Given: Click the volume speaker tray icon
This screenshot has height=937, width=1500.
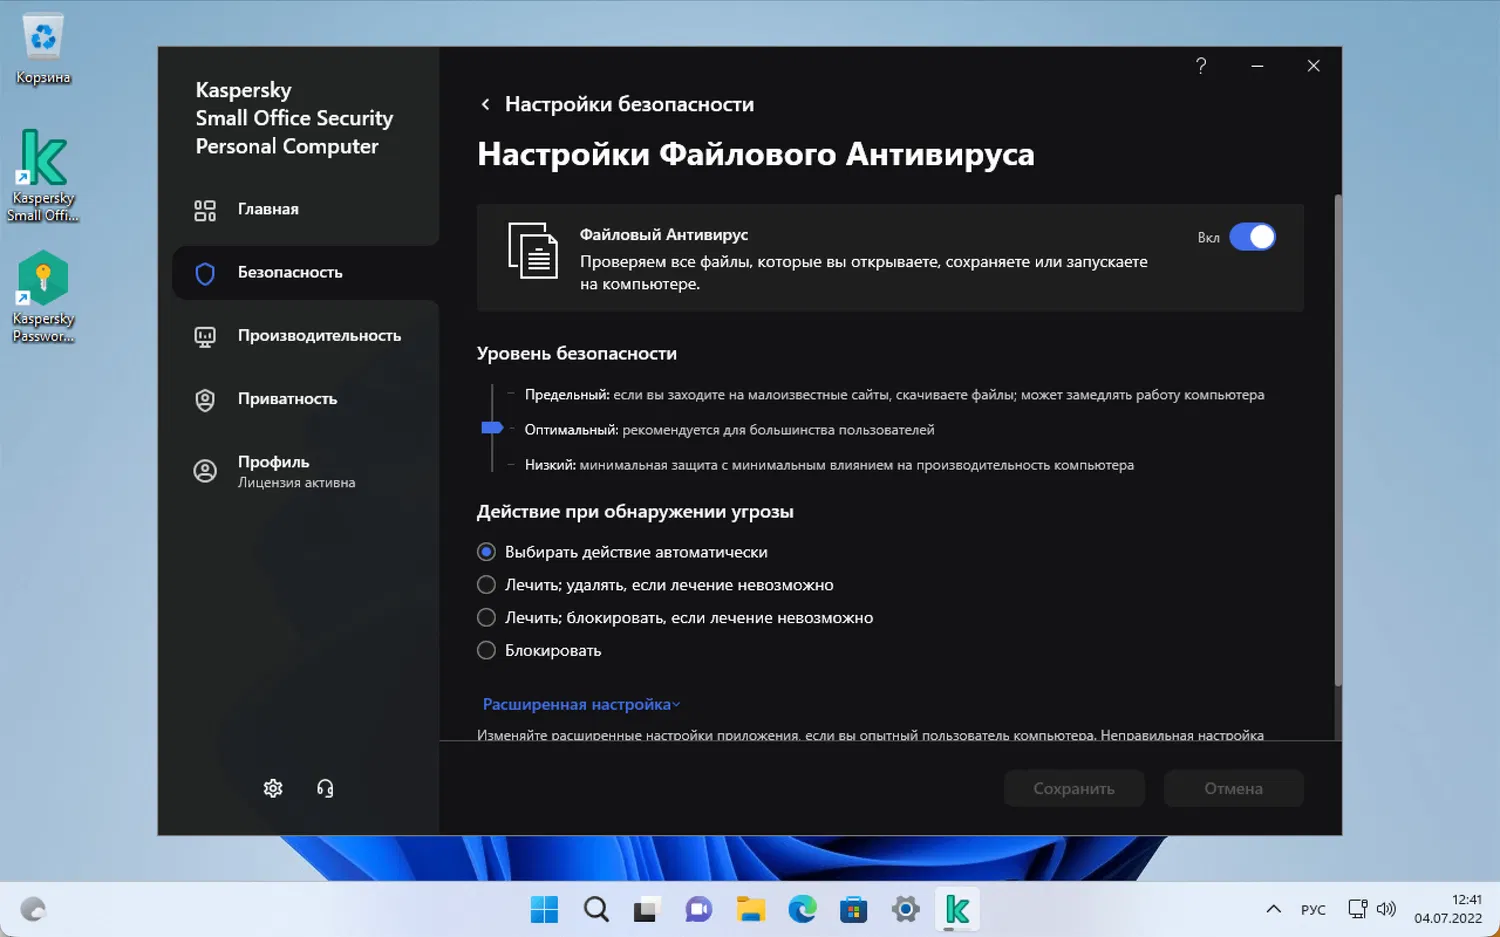Looking at the screenshot, I should click(x=1386, y=909).
